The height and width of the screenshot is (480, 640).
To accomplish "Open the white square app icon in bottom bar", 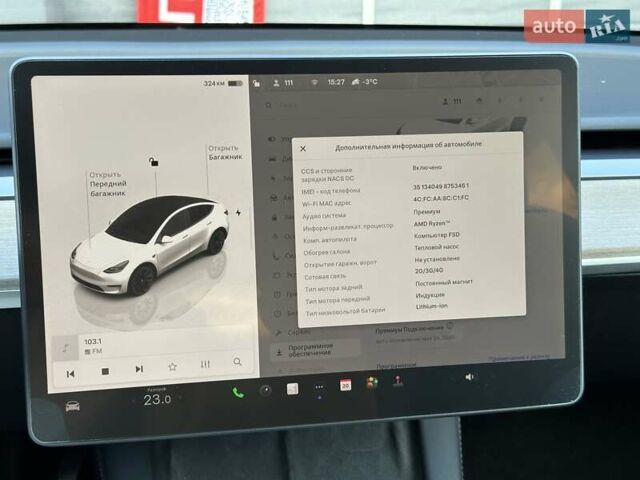I will [292, 389].
